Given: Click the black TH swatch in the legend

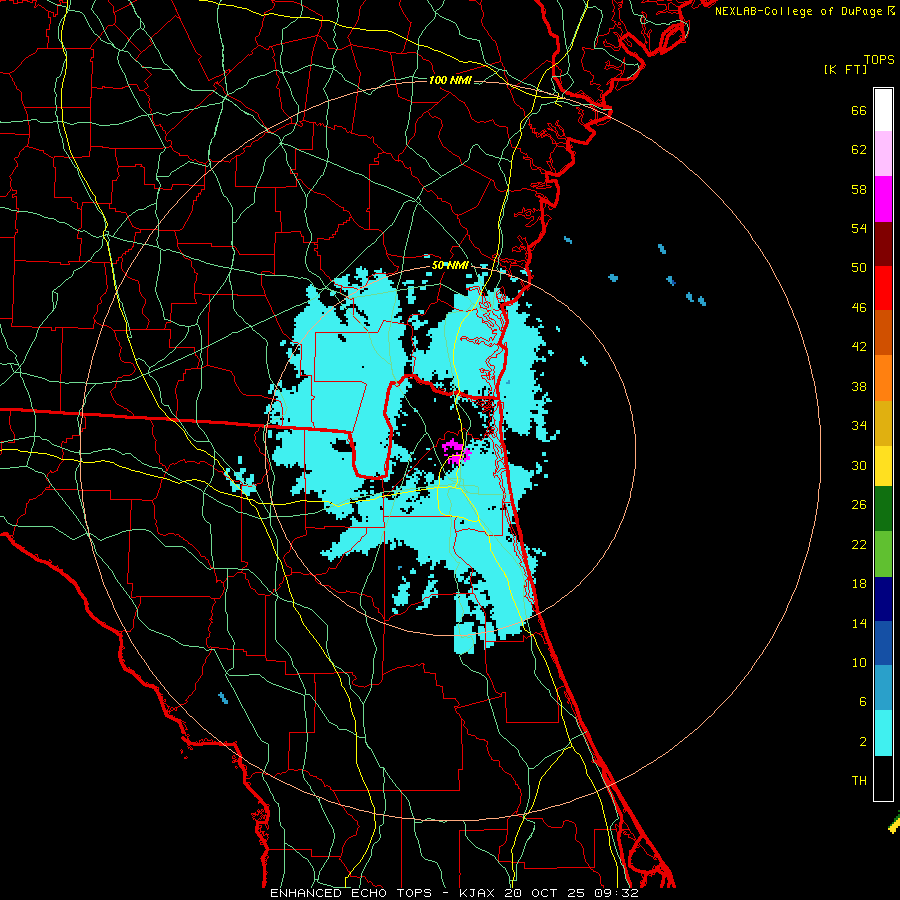Looking at the screenshot, I should [883, 778].
